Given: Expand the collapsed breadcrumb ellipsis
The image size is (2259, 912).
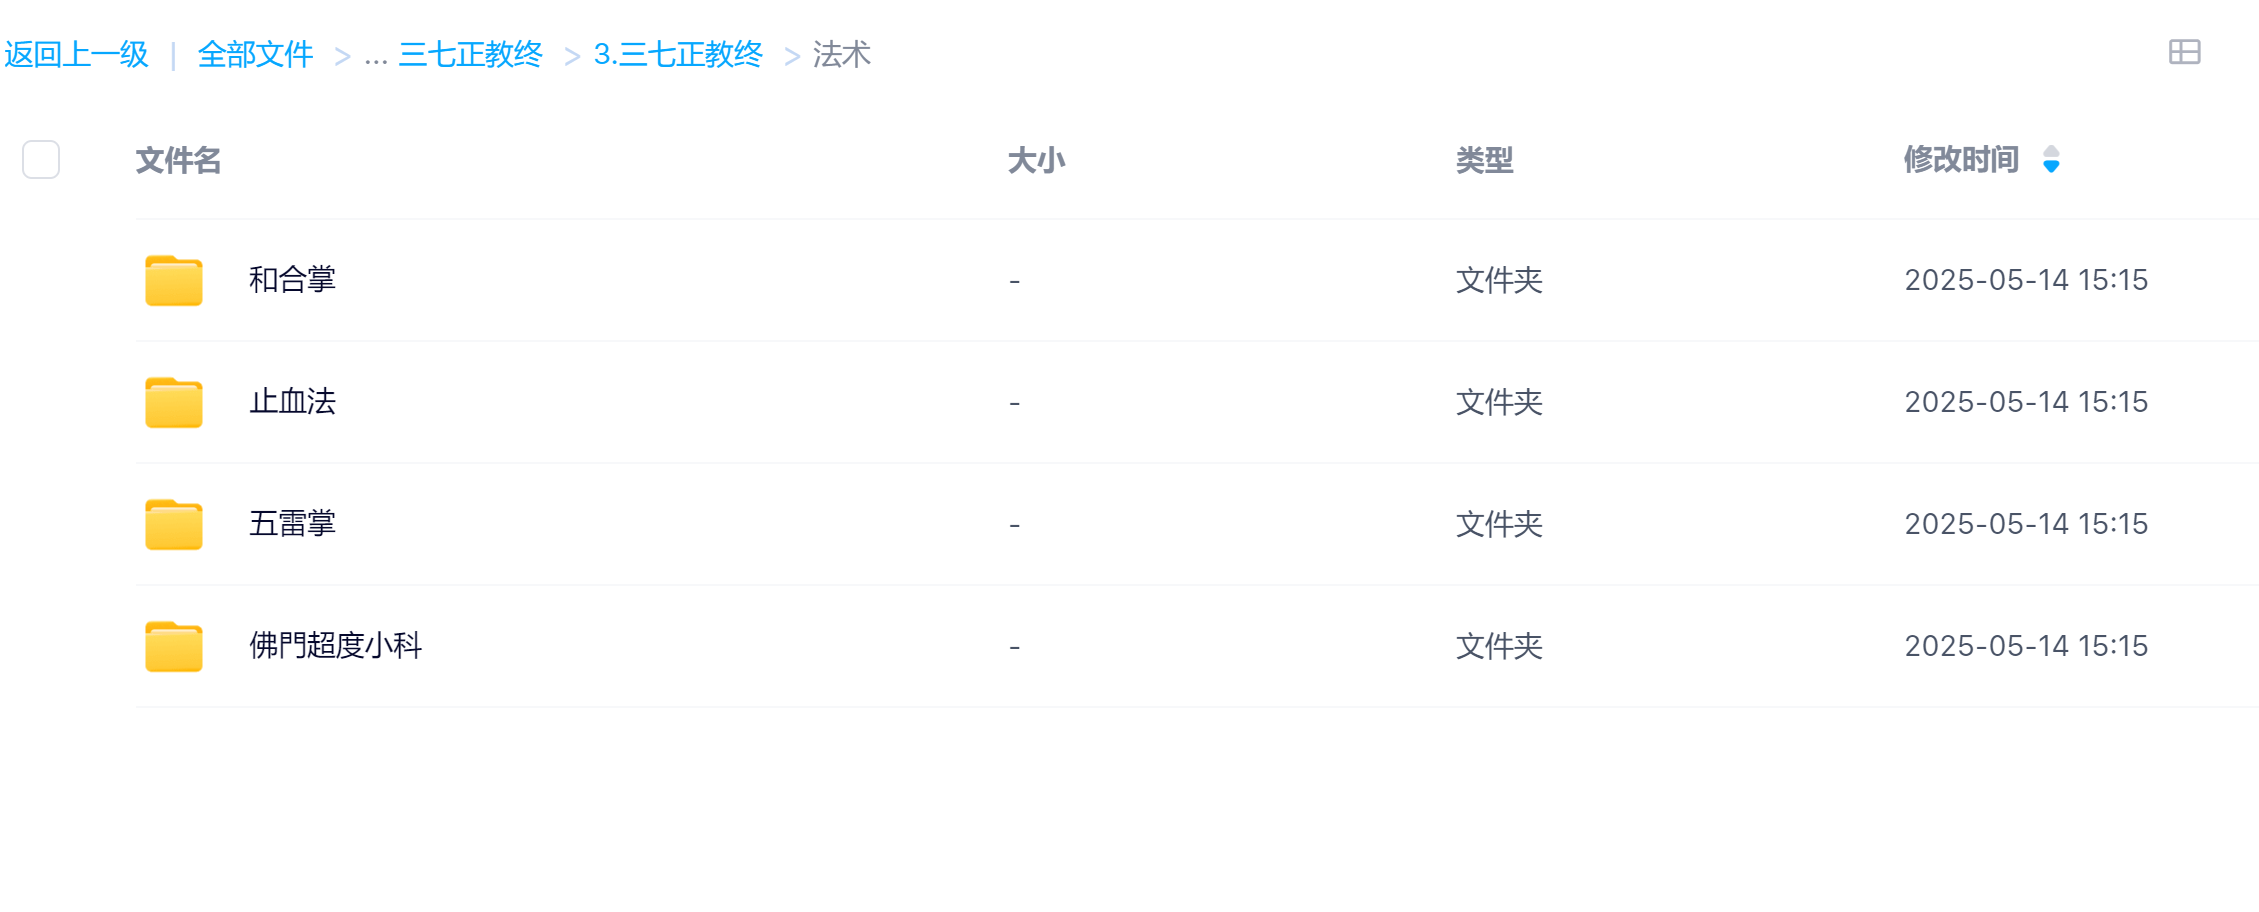Looking at the screenshot, I should pyautogui.click(x=376, y=55).
